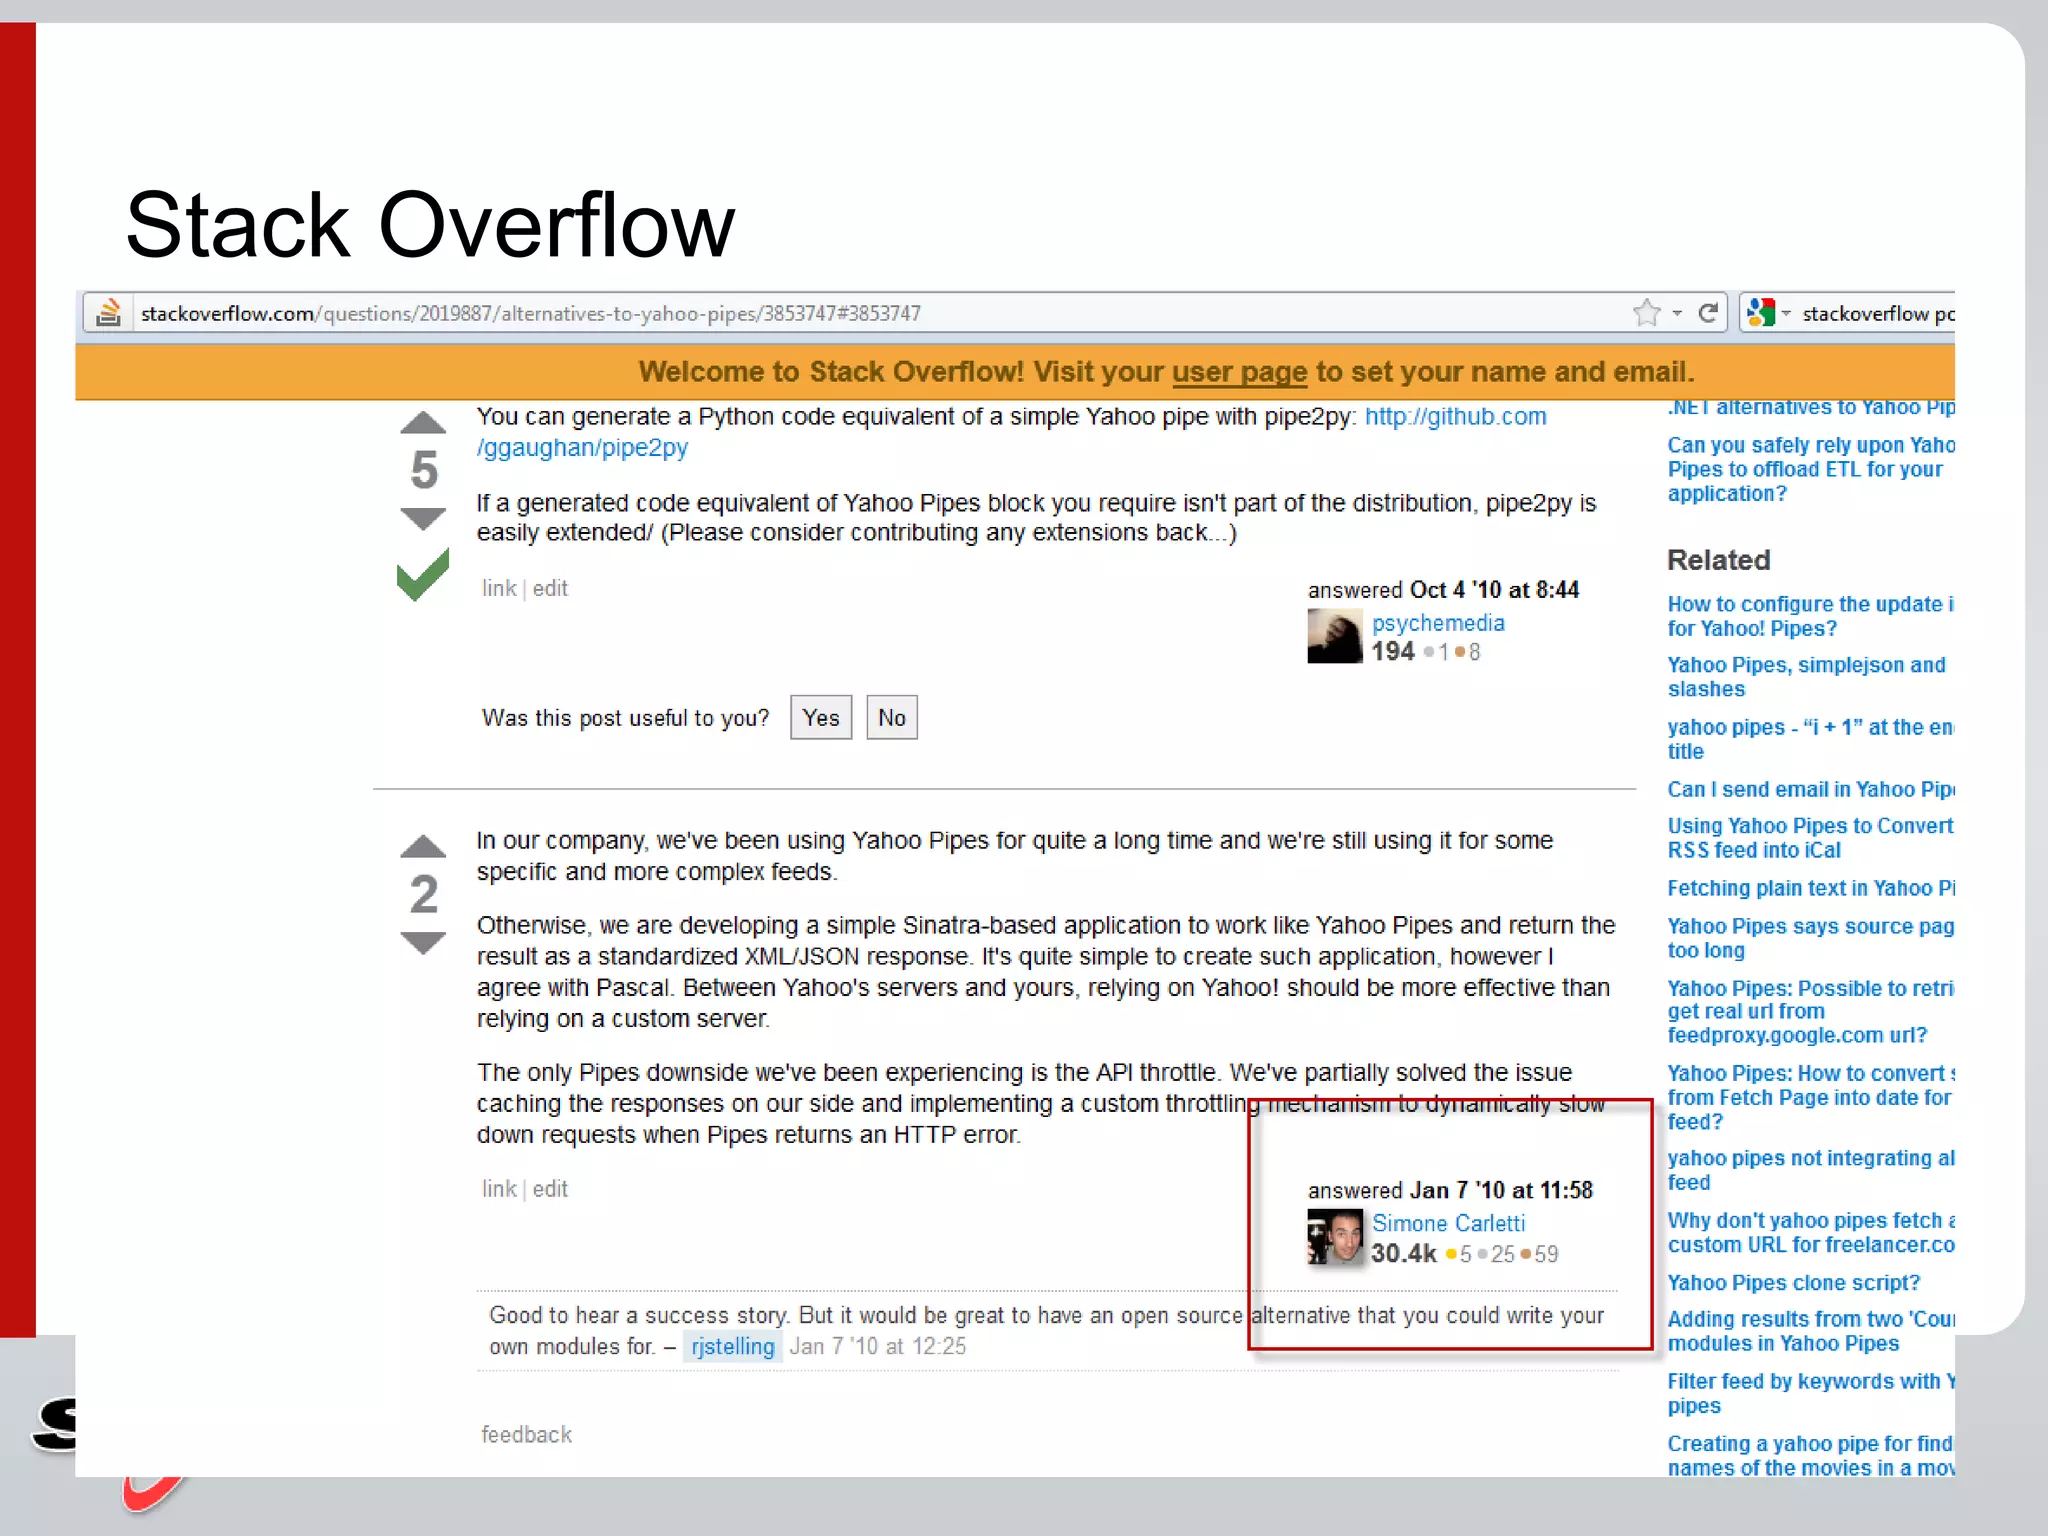Focus the browser search box with stackoverflow text
2048x1536 pixels.
pos(1877,314)
